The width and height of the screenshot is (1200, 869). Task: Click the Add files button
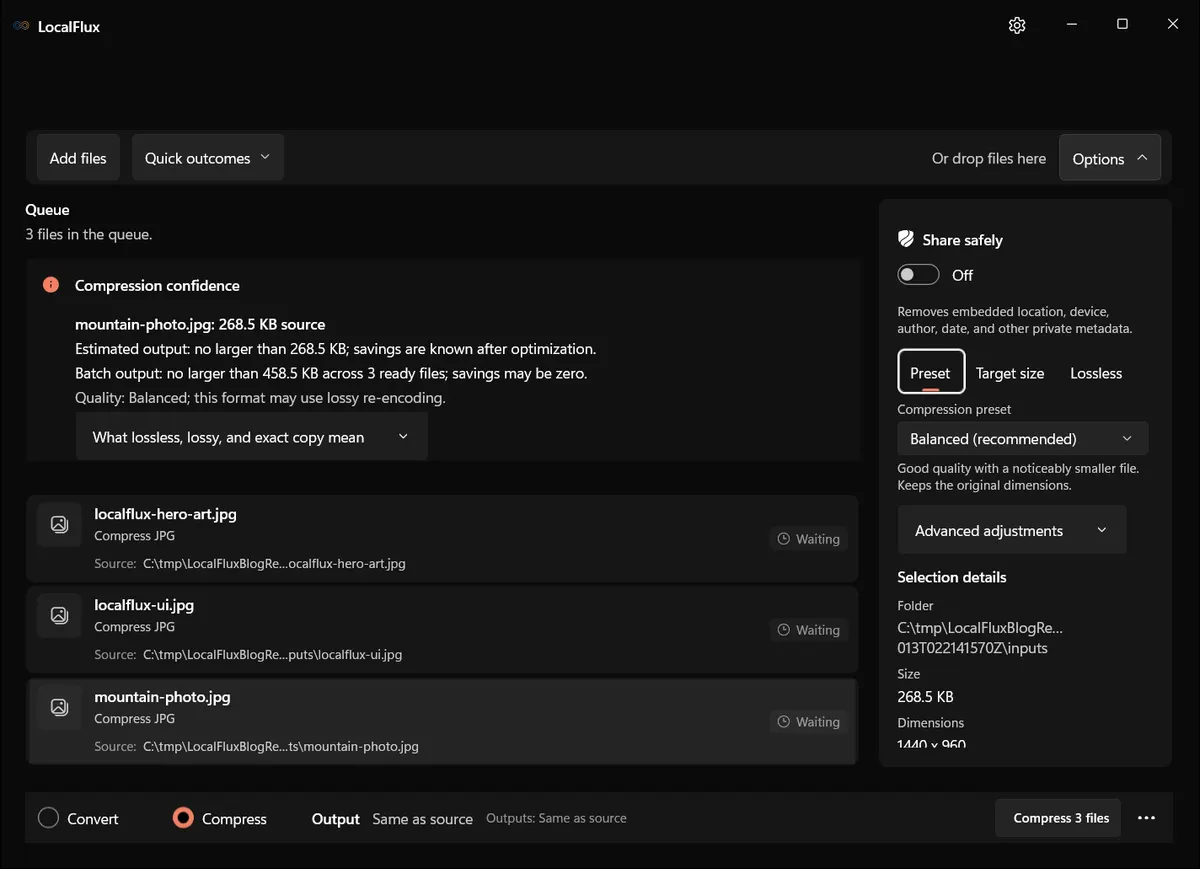78,158
